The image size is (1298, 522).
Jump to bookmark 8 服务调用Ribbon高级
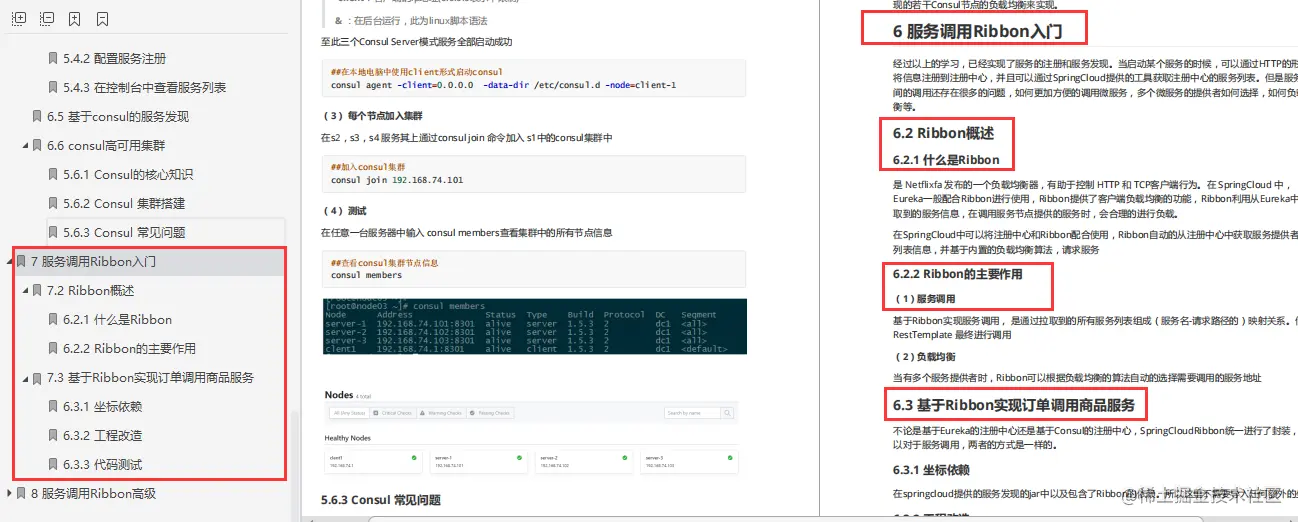[93, 493]
